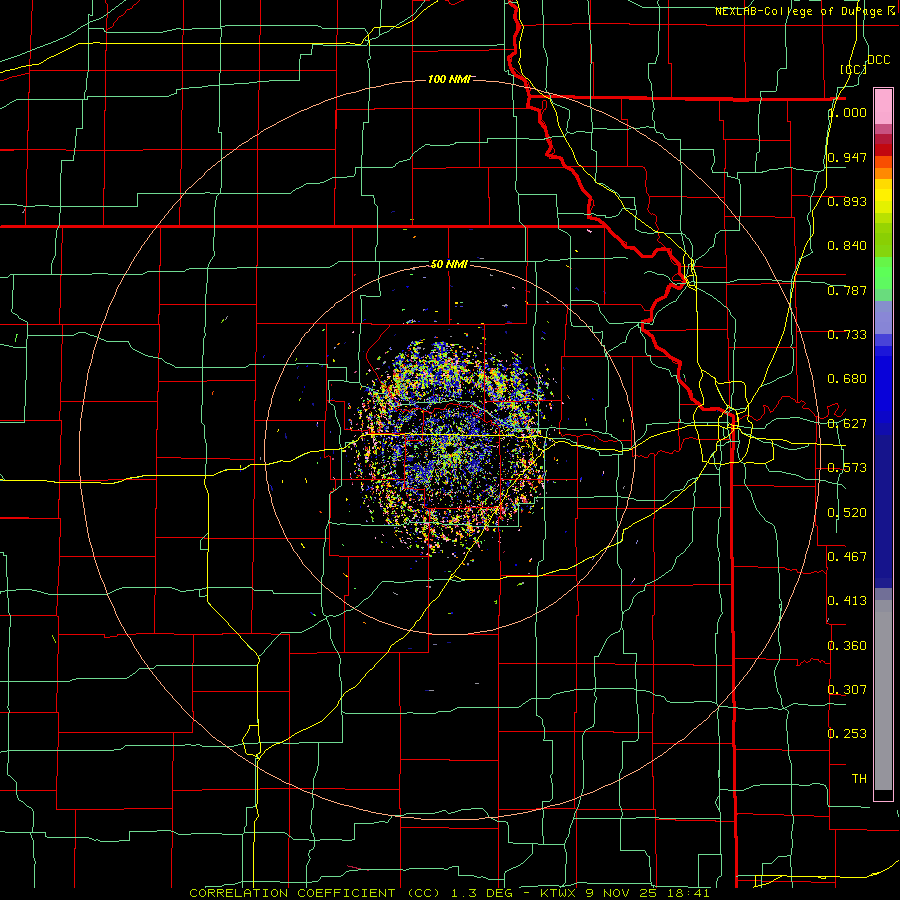Viewport: 900px width, 900px height.
Task: Pick the gray segment of the color bar
Action: click(x=883, y=695)
